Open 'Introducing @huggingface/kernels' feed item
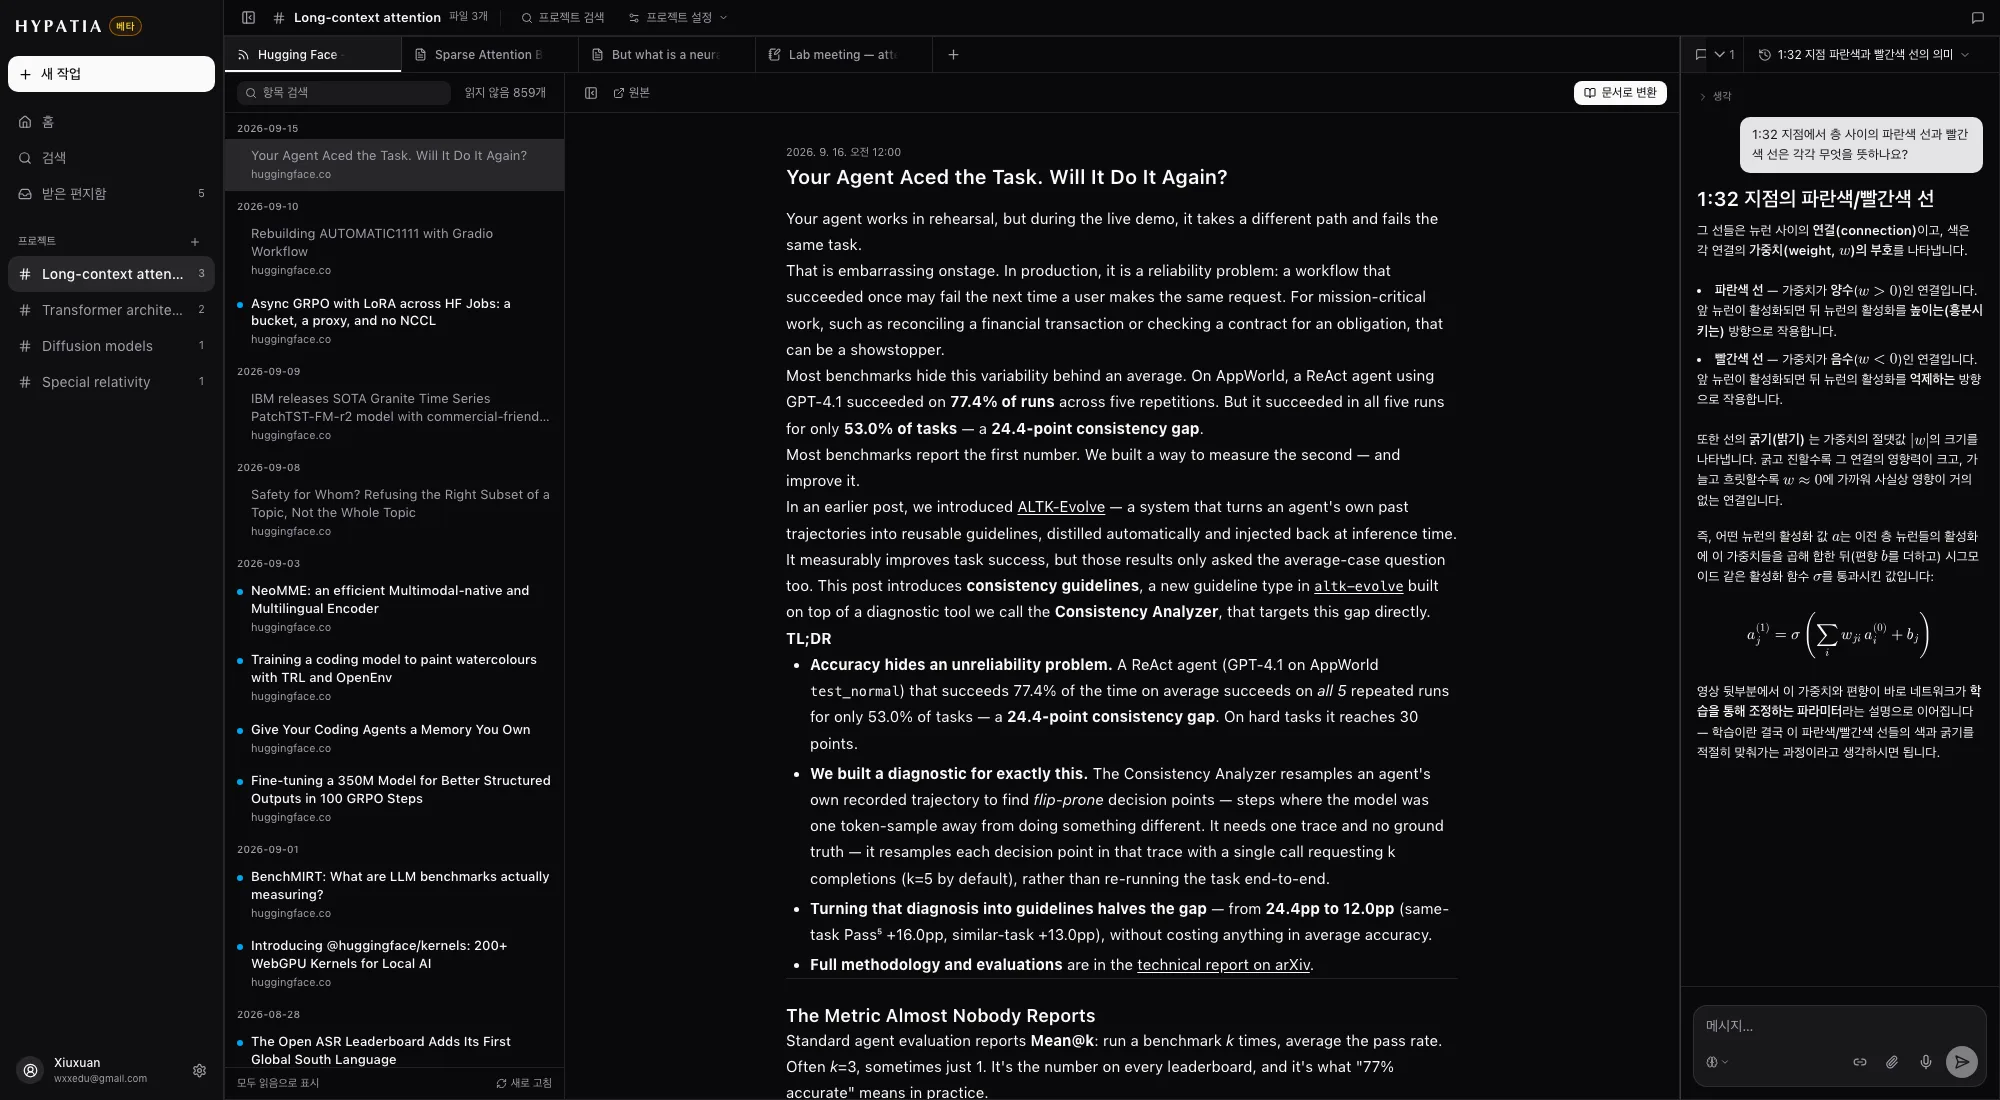Image resolution: width=2000 pixels, height=1100 pixels. [x=394, y=963]
